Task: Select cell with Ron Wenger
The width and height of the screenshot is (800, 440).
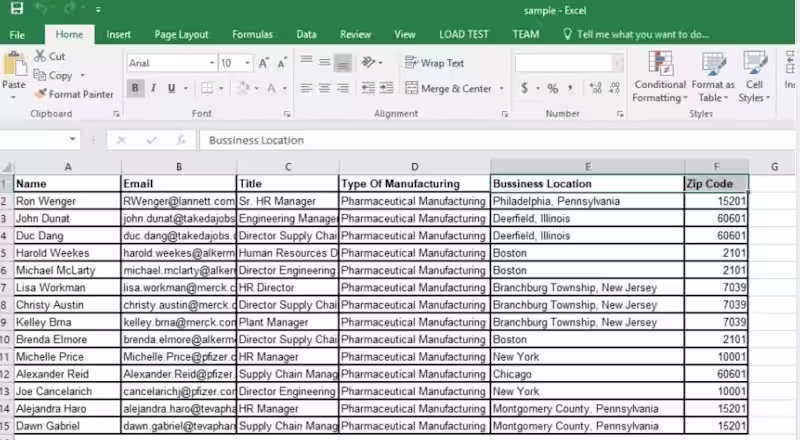Action: pyautogui.click(x=67, y=201)
